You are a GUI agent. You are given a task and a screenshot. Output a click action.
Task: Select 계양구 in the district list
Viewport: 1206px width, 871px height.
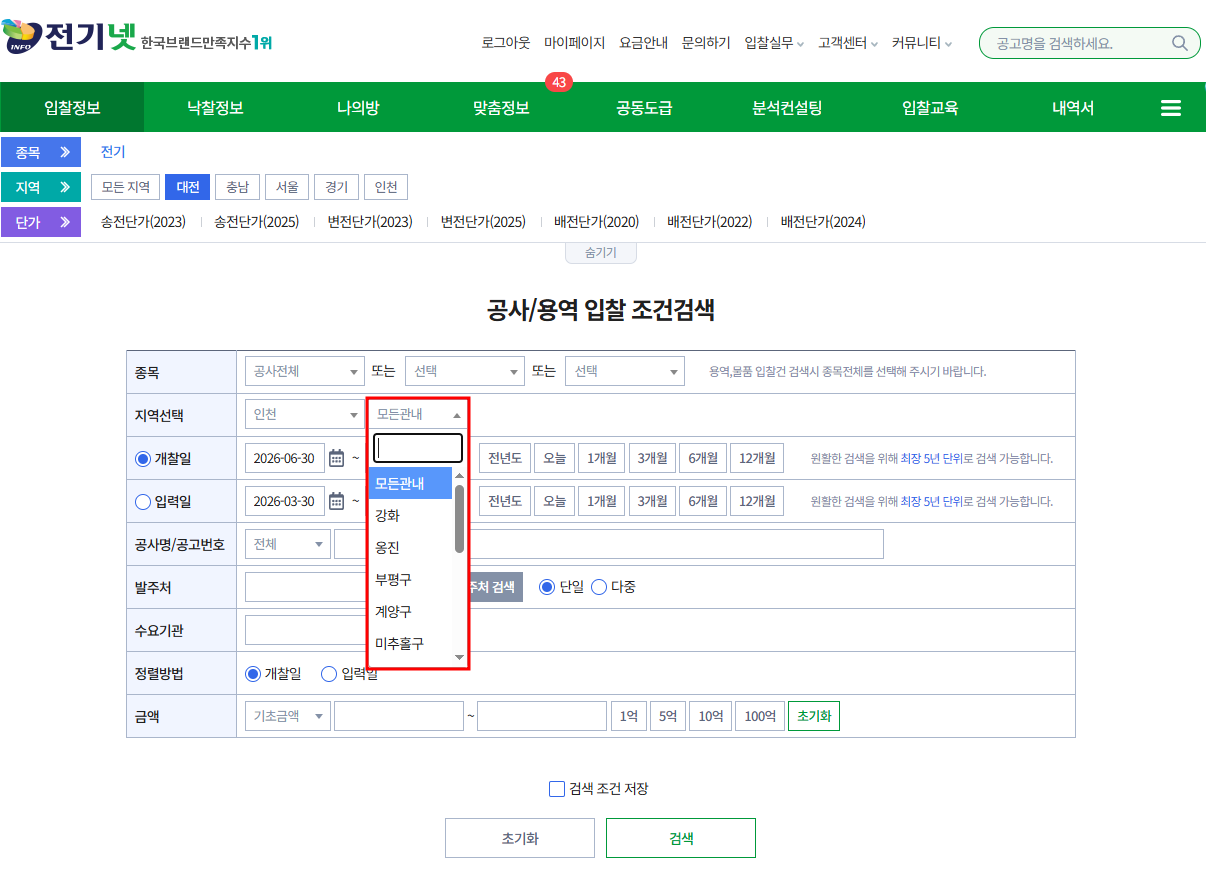click(x=411, y=611)
